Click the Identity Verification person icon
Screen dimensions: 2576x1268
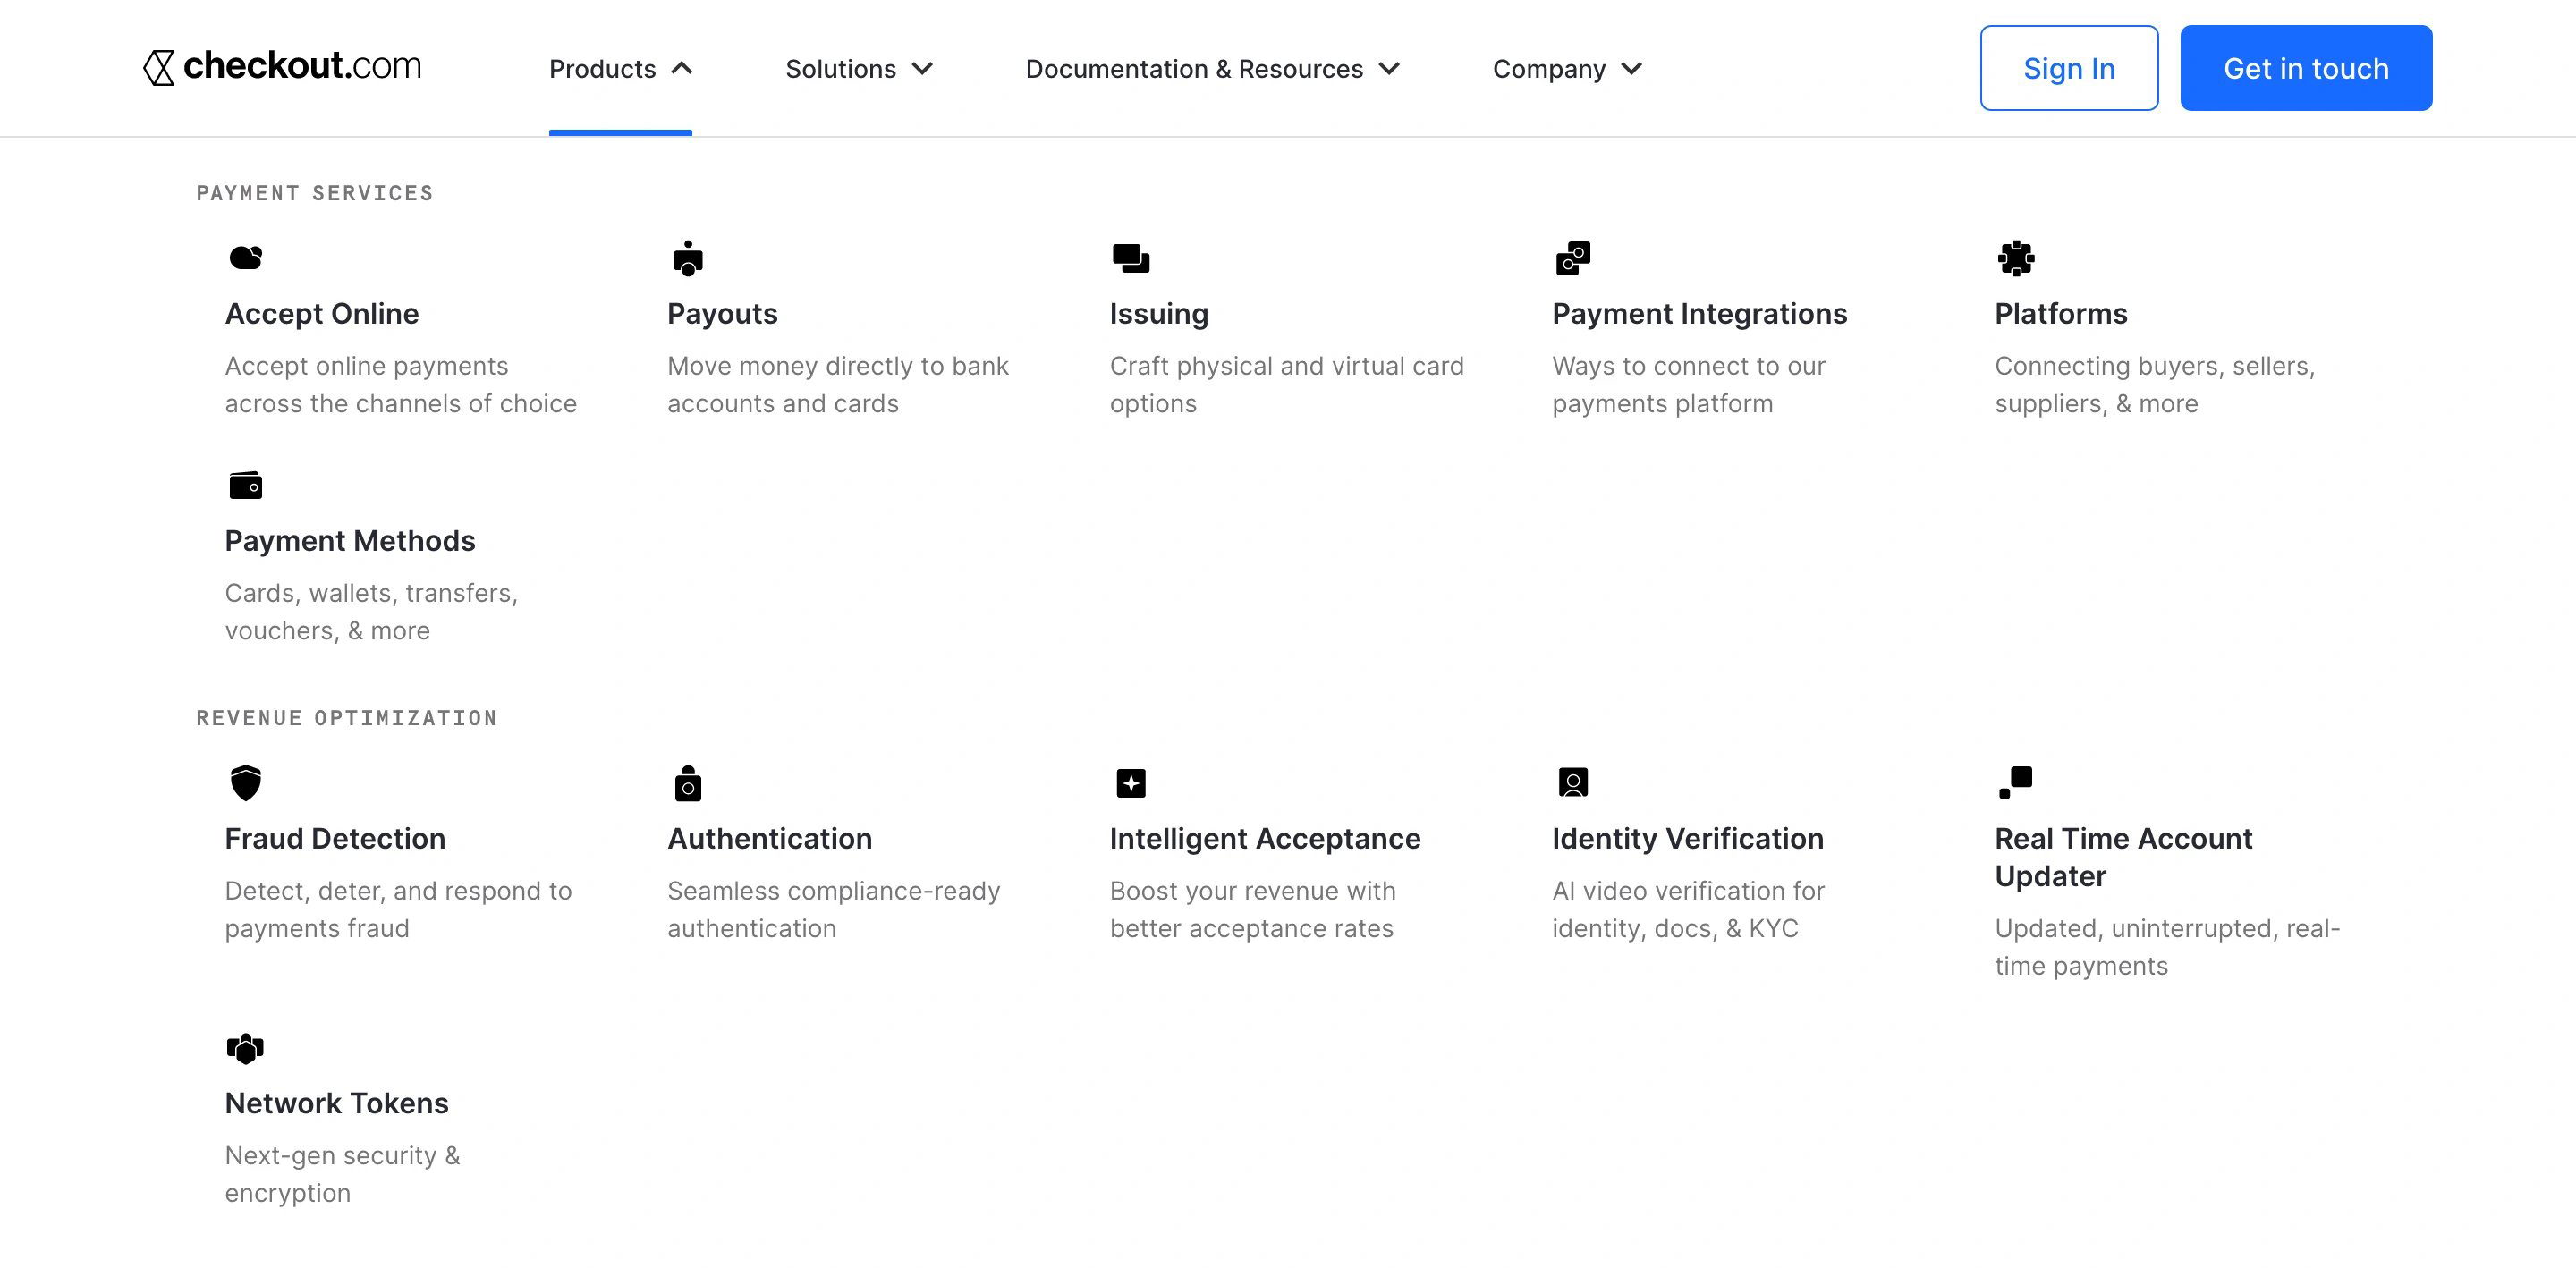coord(1573,782)
